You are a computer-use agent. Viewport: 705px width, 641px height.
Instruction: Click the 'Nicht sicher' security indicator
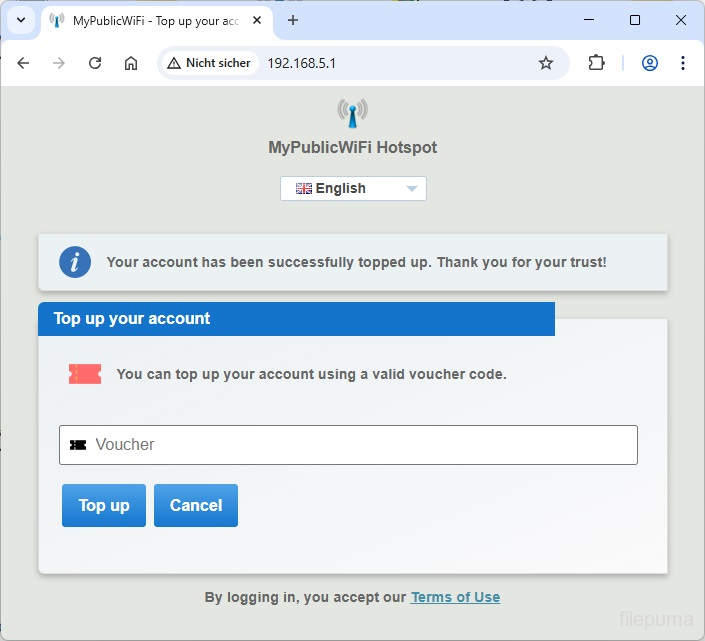point(209,63)
